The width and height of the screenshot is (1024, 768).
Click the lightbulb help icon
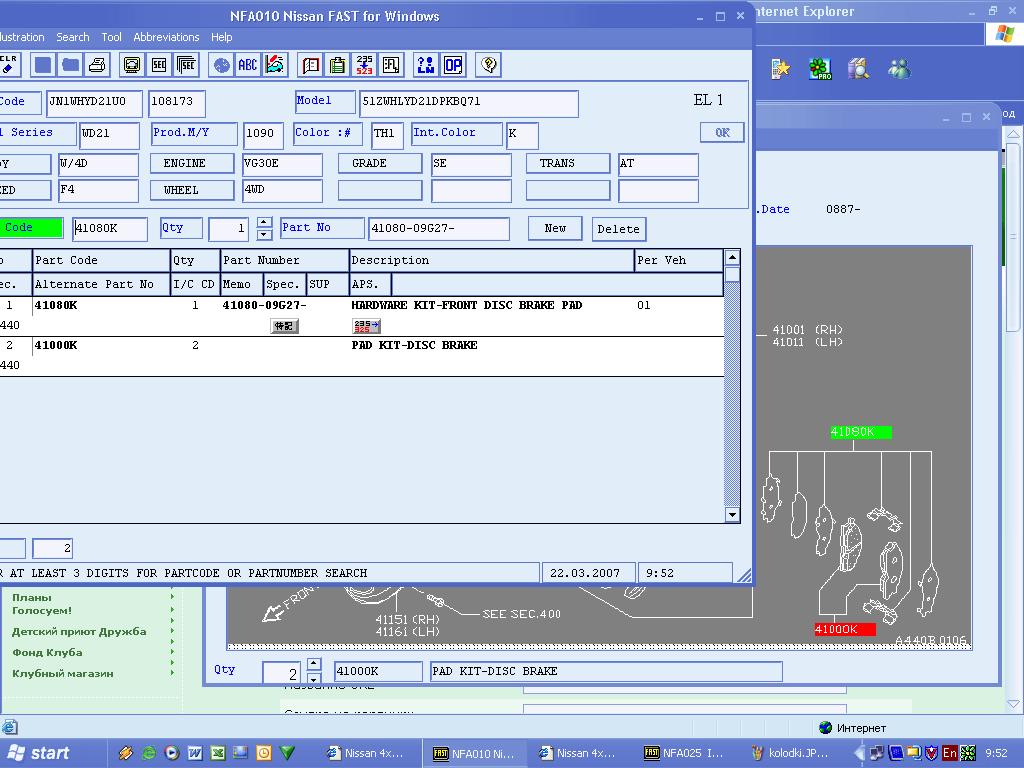[488, 65]
